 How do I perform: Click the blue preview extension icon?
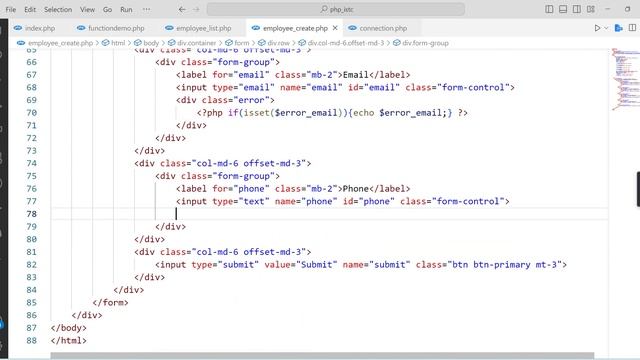pyautogui.click(x=619, y=28)
